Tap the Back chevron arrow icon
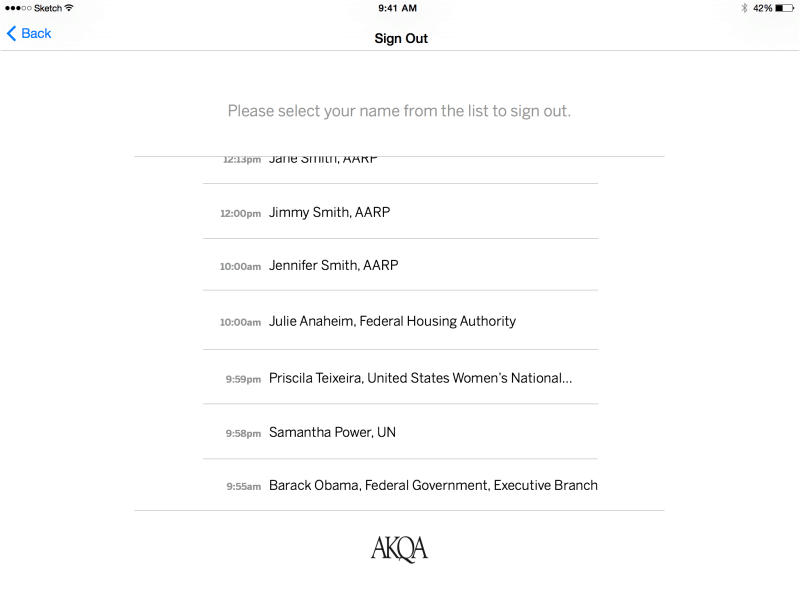Screen dimensions: 800x600 coord(12,34)
